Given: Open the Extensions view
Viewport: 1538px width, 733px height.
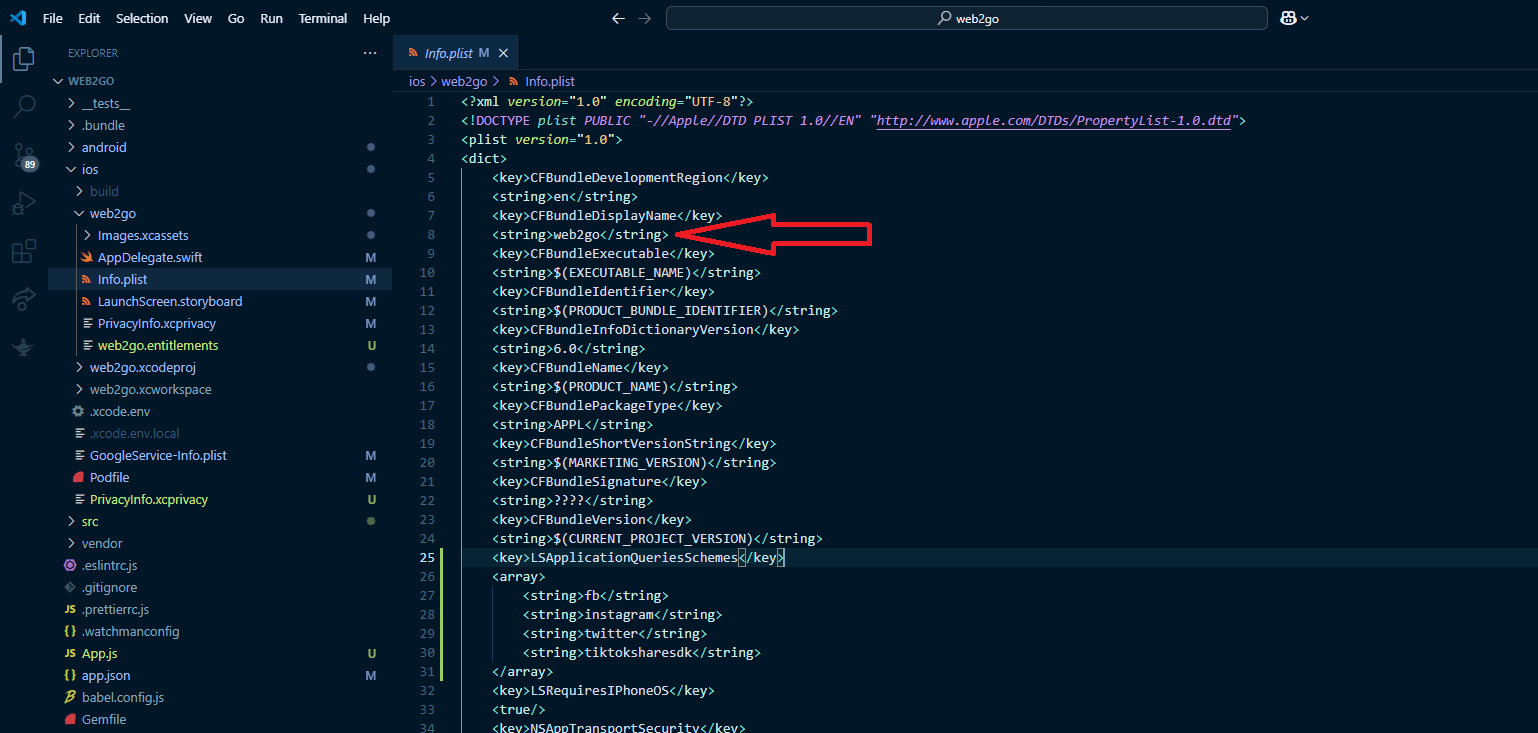Looking at the screenshot, I should click(x=24, y=251).
